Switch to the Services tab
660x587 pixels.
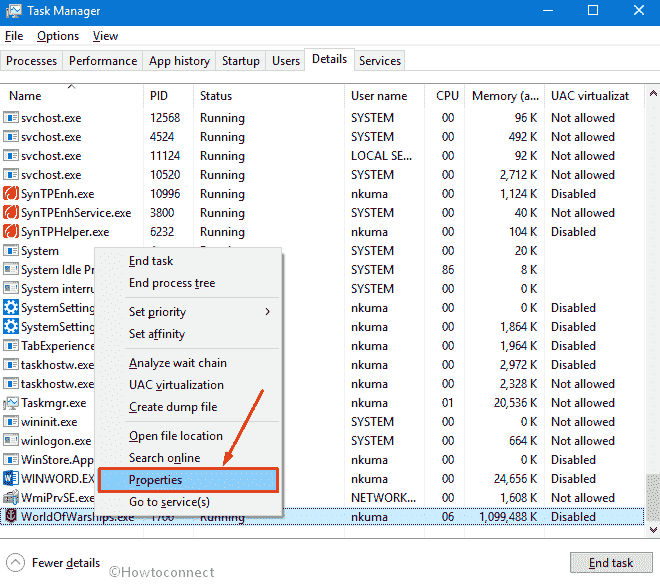coord(380,61)
